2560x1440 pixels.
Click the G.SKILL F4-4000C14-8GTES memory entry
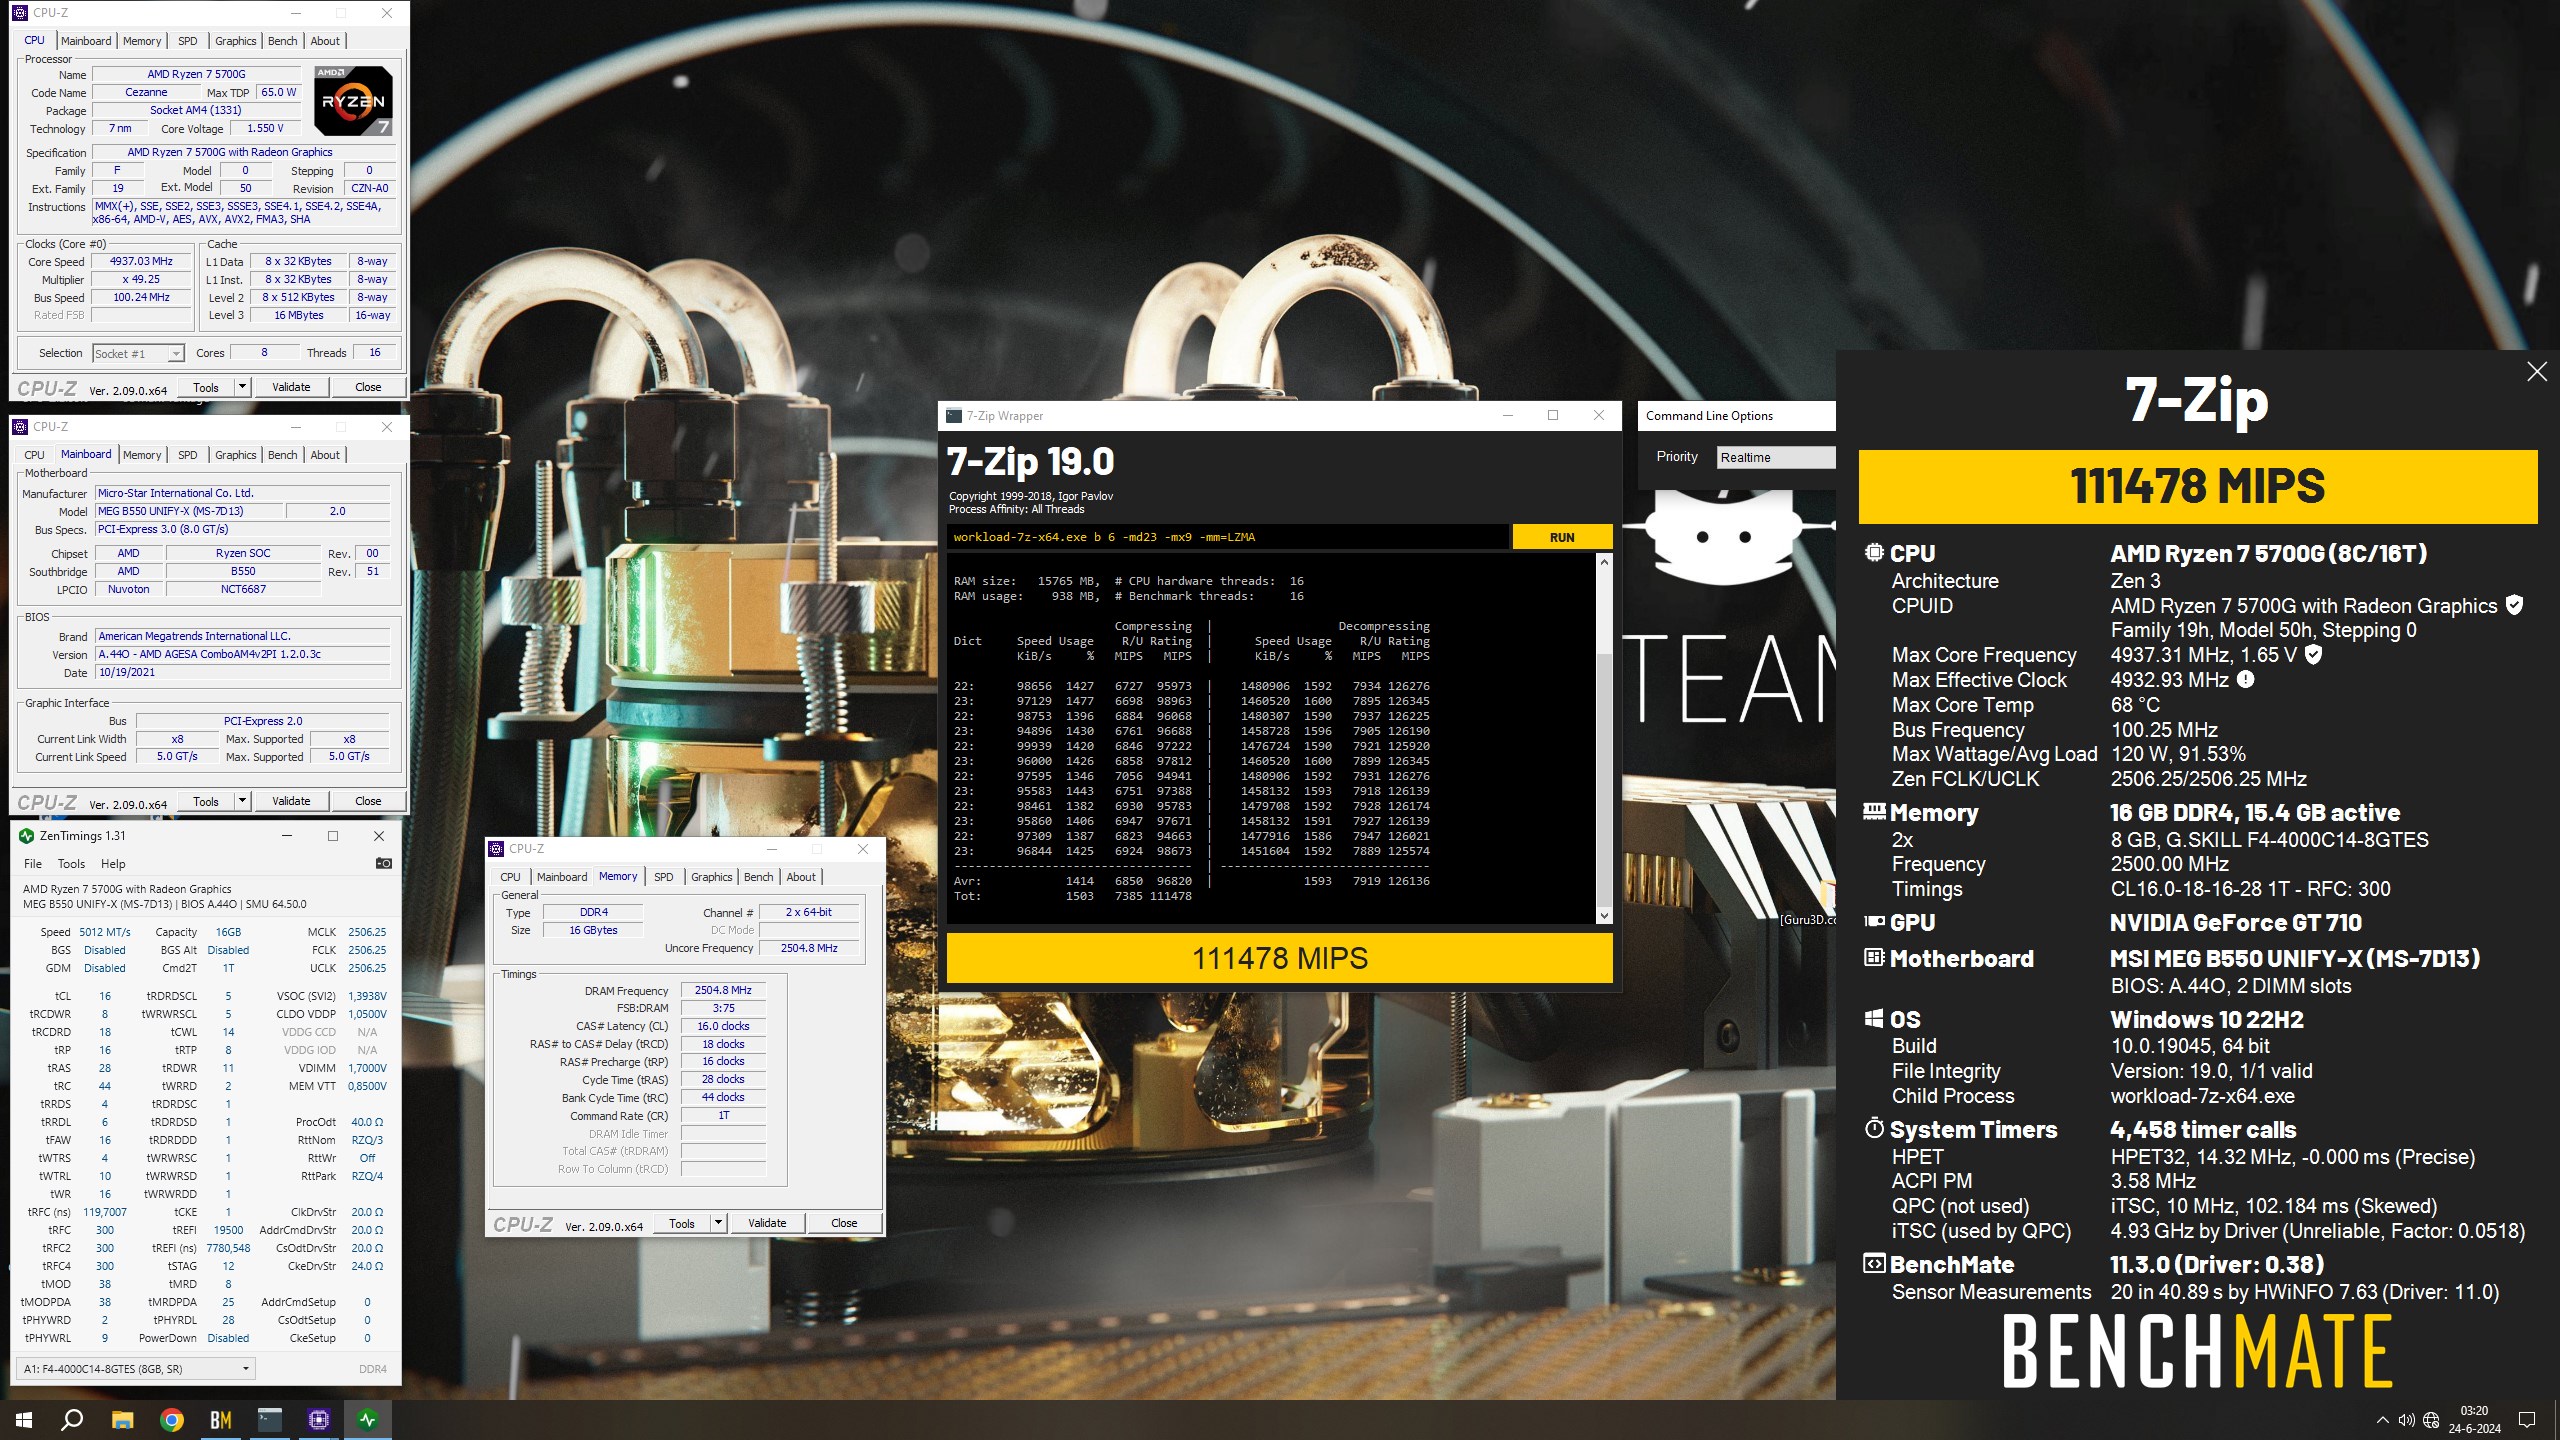coord(2269,839)
